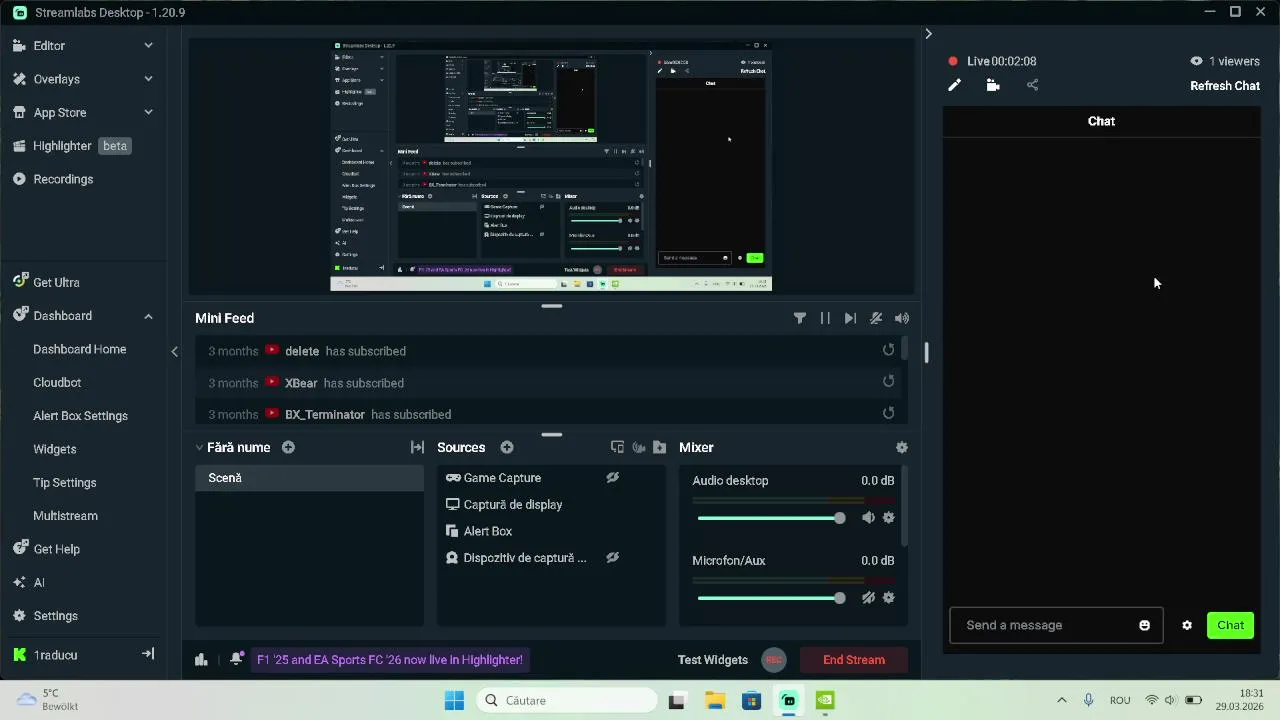
Task: Open the Fără nume scene collection dropdown
Action: click(233, 447)
